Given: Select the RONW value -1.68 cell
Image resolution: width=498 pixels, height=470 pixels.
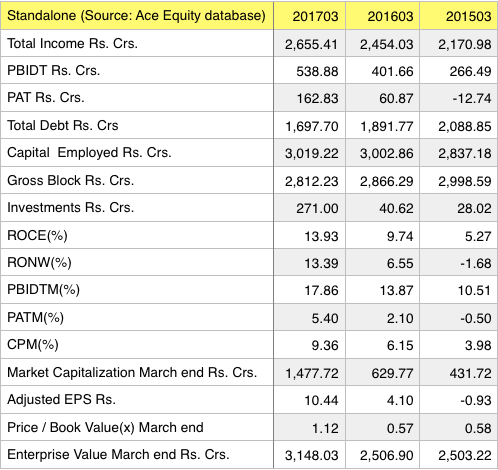Looking at the screenshot, I should (x=459, y=263).
